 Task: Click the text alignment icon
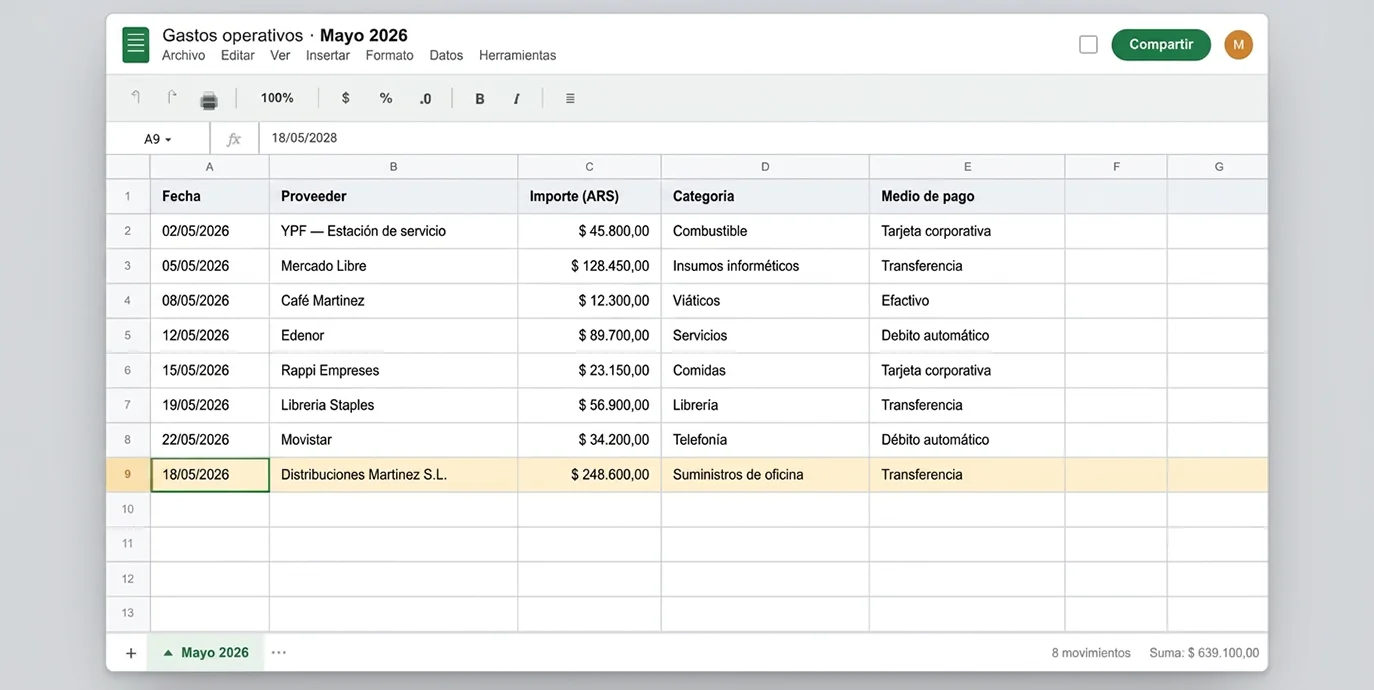570,98
